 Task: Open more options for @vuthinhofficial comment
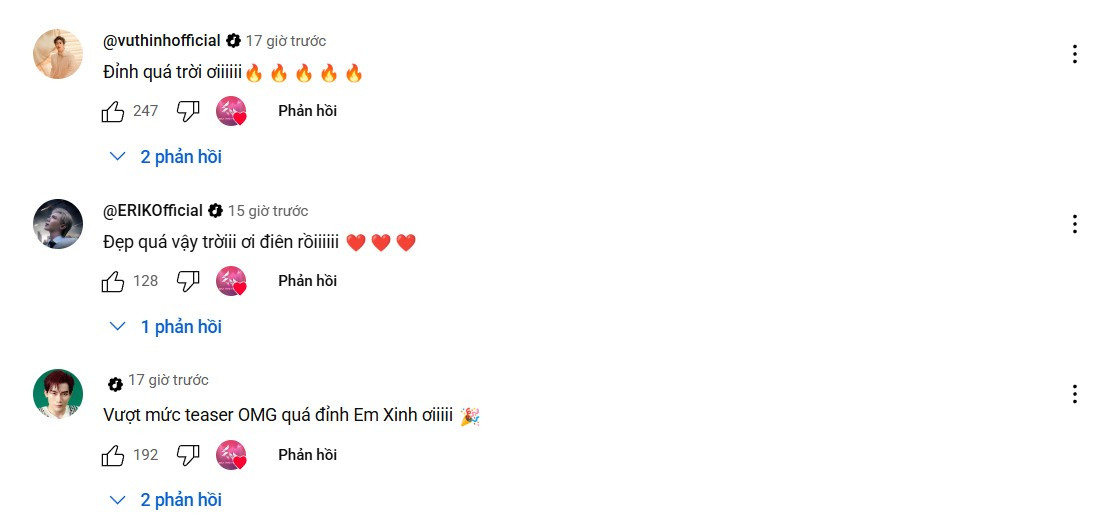(x=1075, y=54)
